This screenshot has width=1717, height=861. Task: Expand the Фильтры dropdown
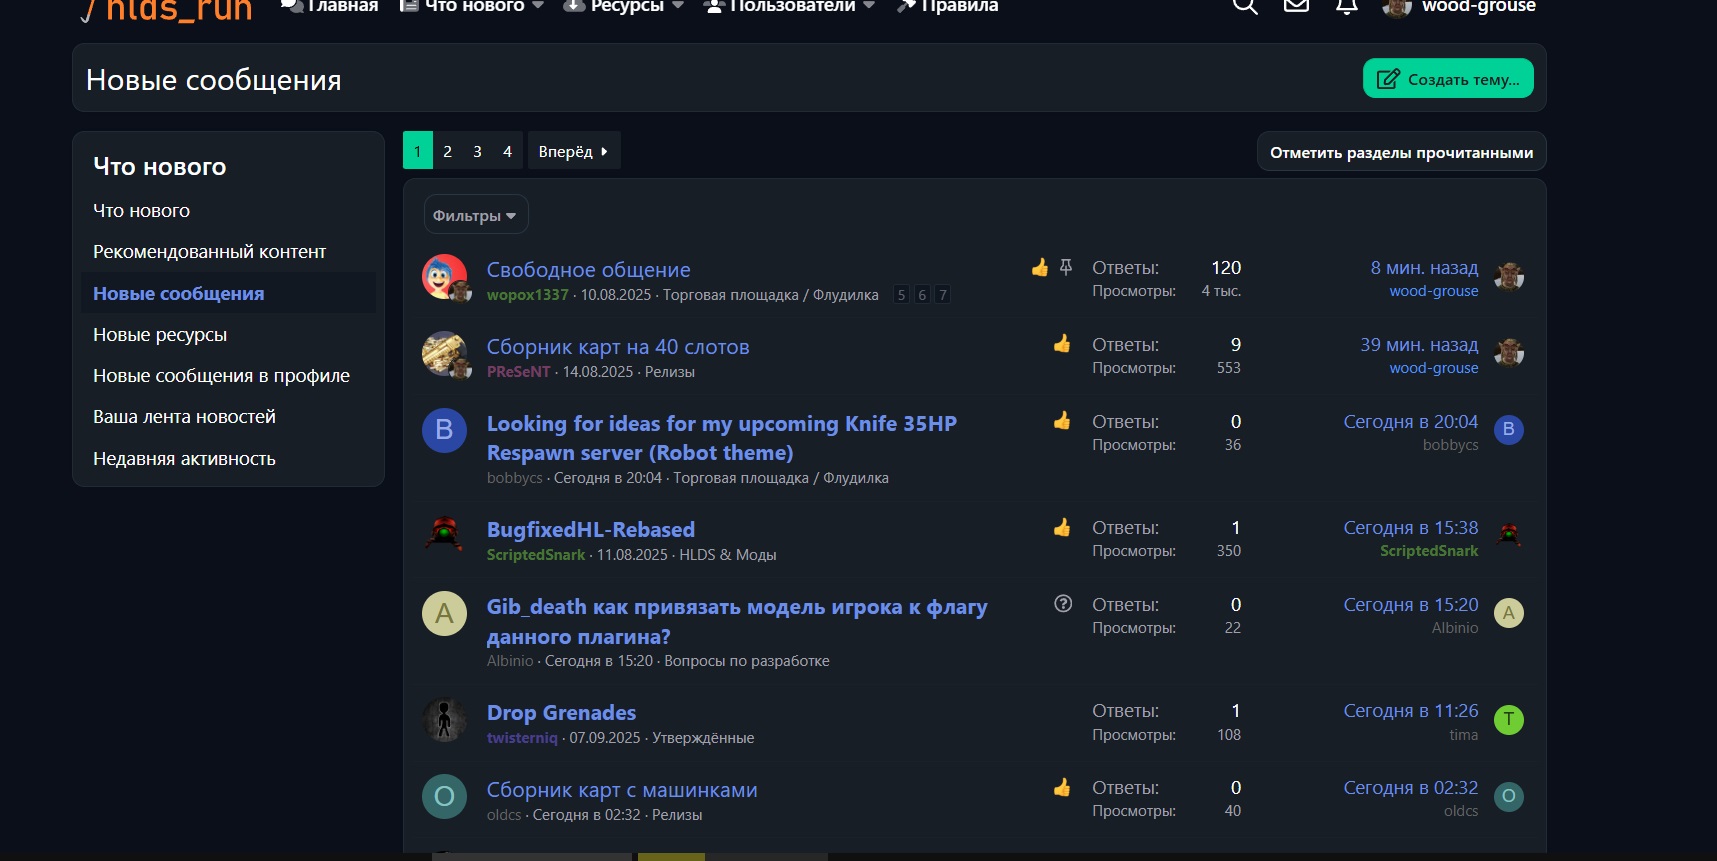coord(475,215)
